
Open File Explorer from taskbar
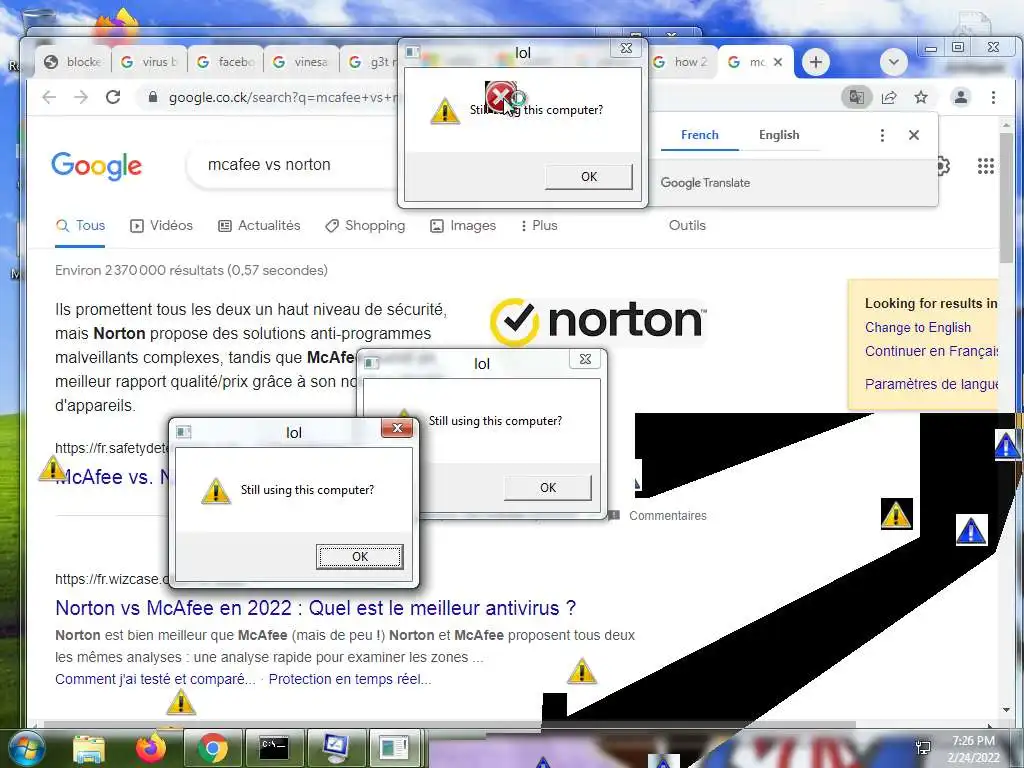point(89,748)
